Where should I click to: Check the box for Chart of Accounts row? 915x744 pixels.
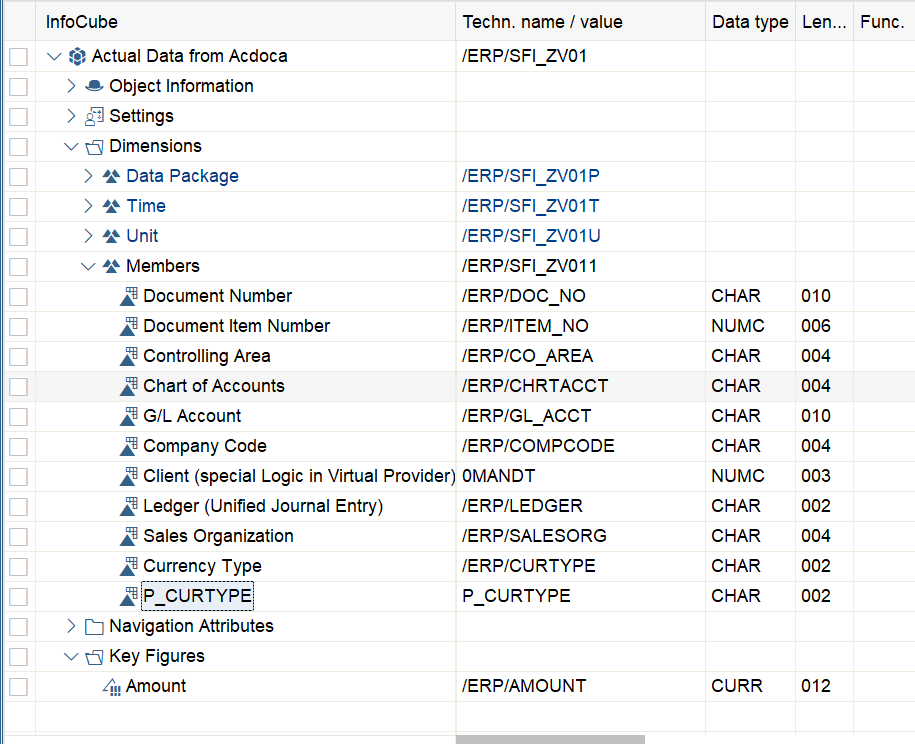tap(18, 386)
